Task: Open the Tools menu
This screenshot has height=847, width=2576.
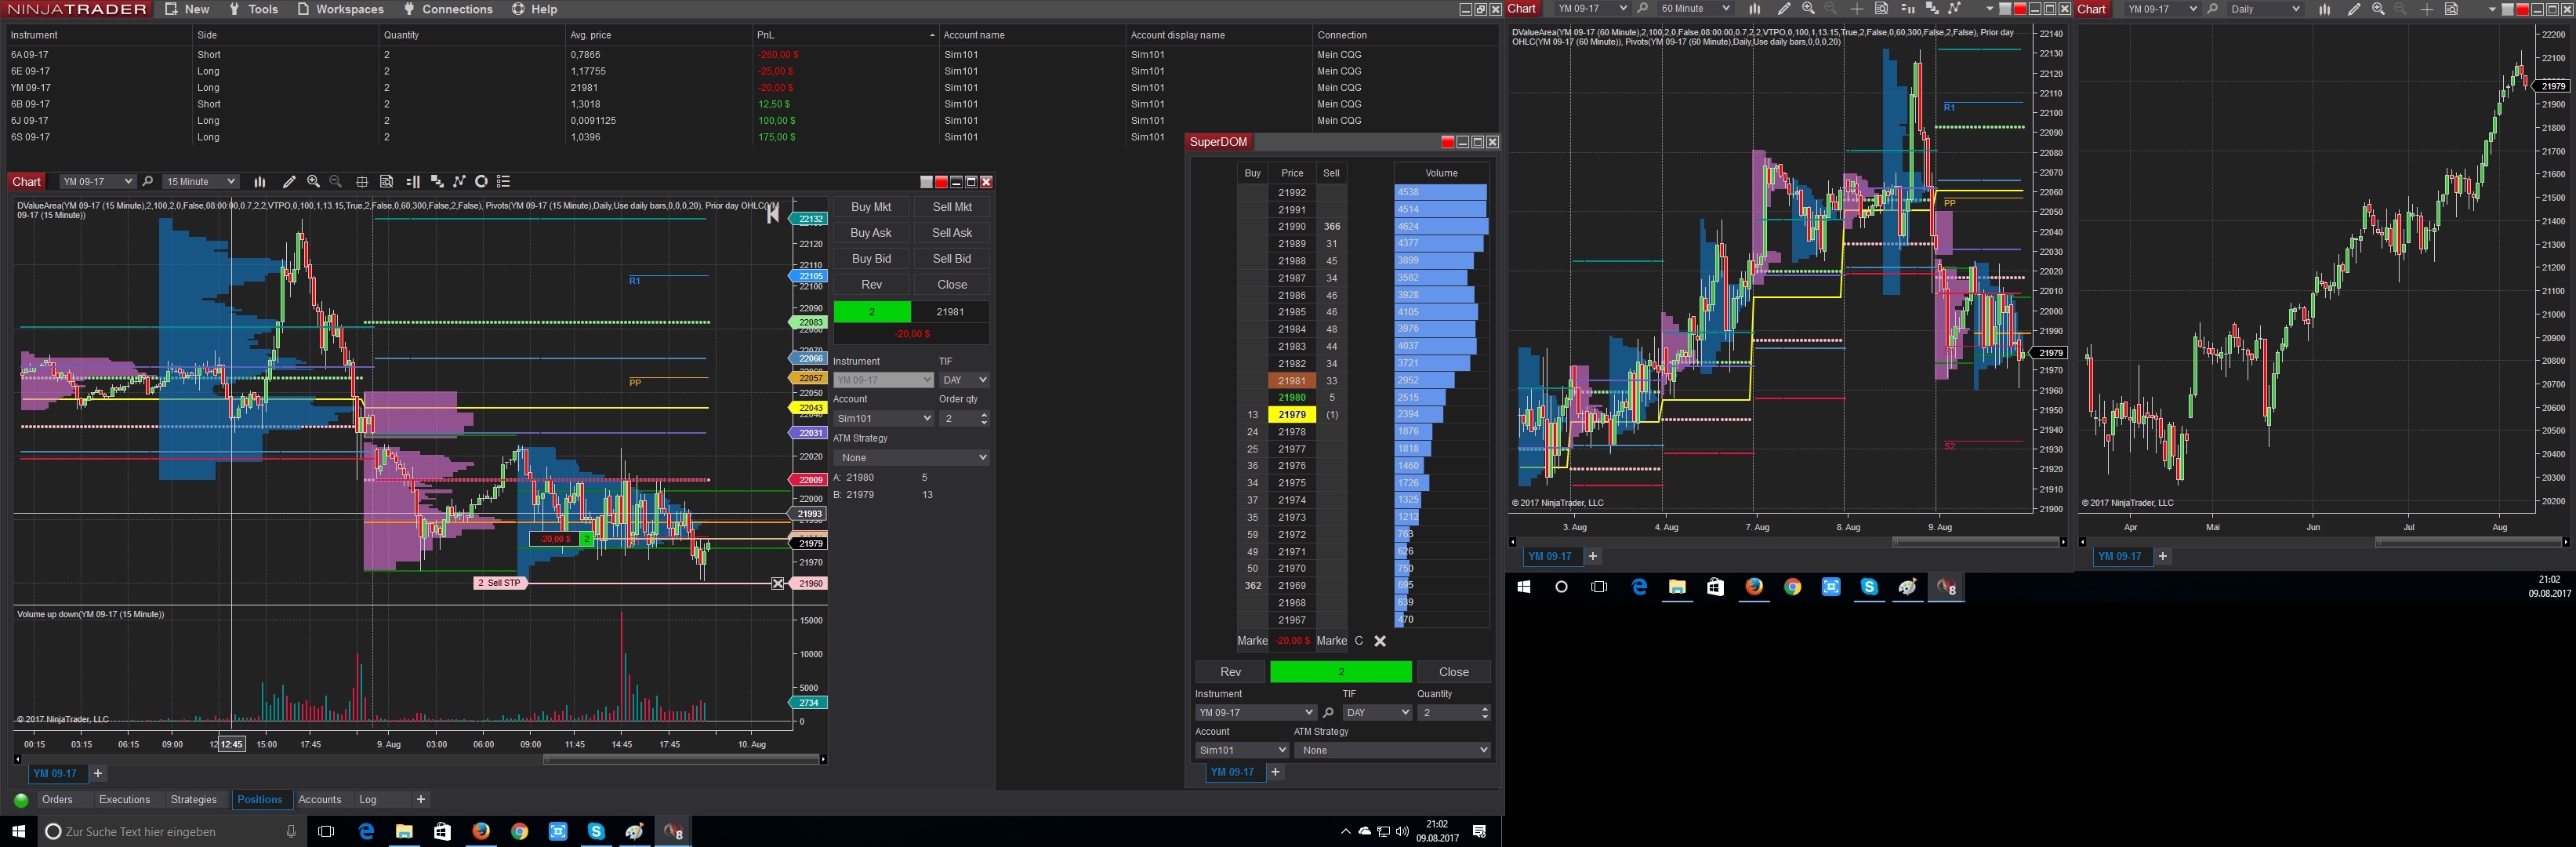Action: (253, 9)
